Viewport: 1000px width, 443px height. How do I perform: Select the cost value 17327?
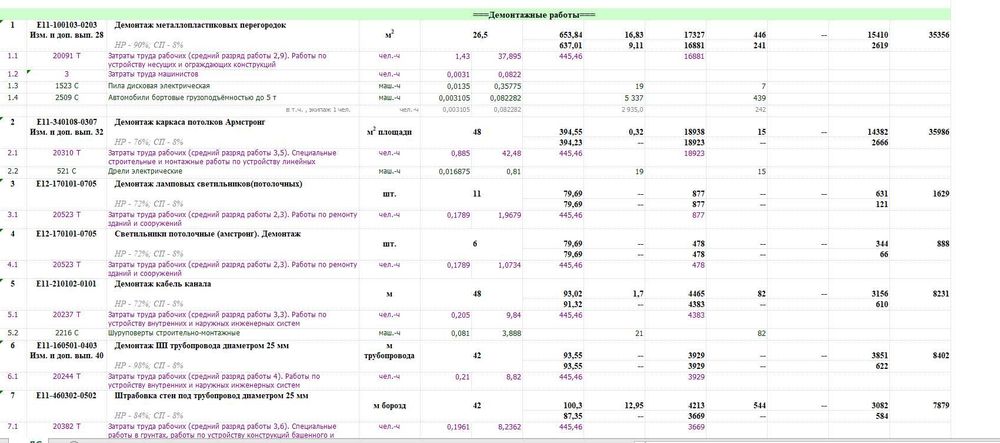pos(694,35)
